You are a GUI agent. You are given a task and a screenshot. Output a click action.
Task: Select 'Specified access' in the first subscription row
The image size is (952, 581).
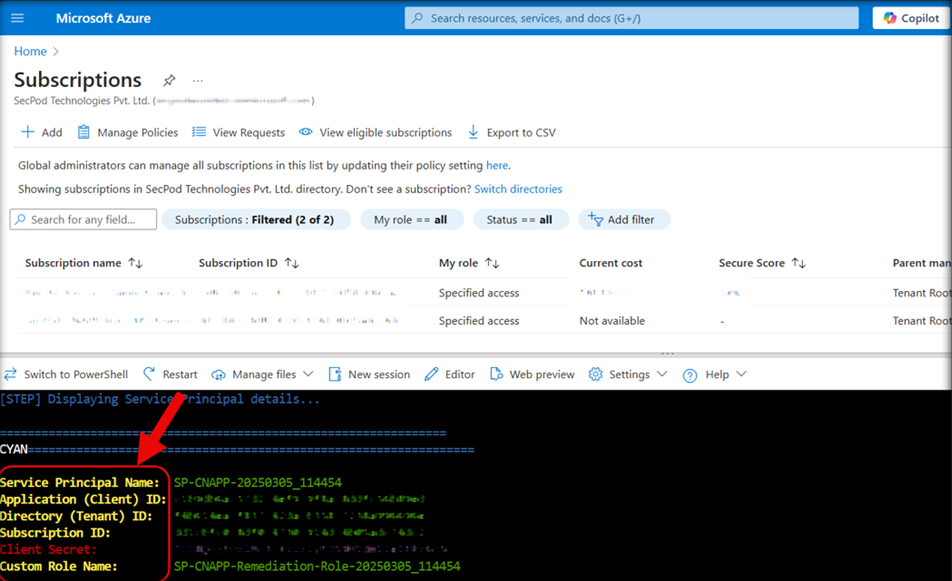(x=479, y=293)
